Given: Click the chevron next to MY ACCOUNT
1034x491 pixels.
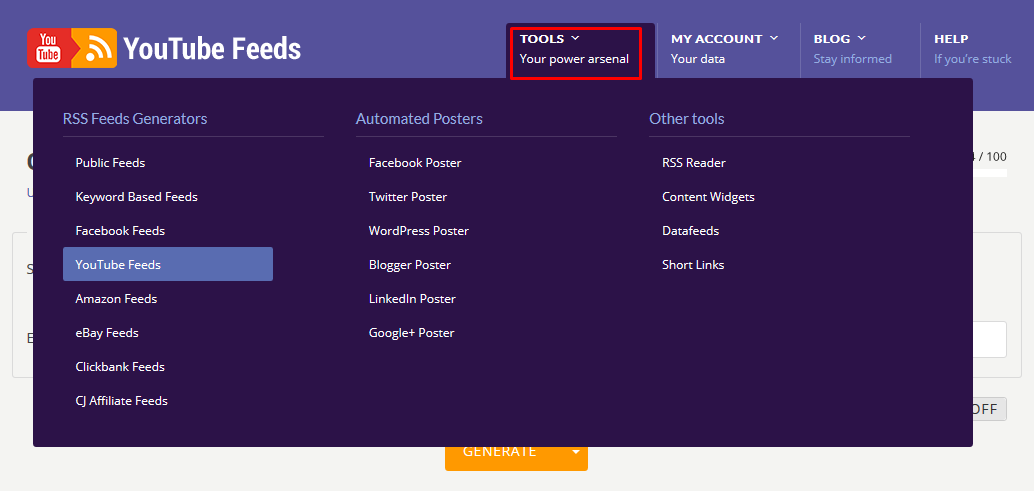Looking at the screenshot, I should (x=774, y=38).
